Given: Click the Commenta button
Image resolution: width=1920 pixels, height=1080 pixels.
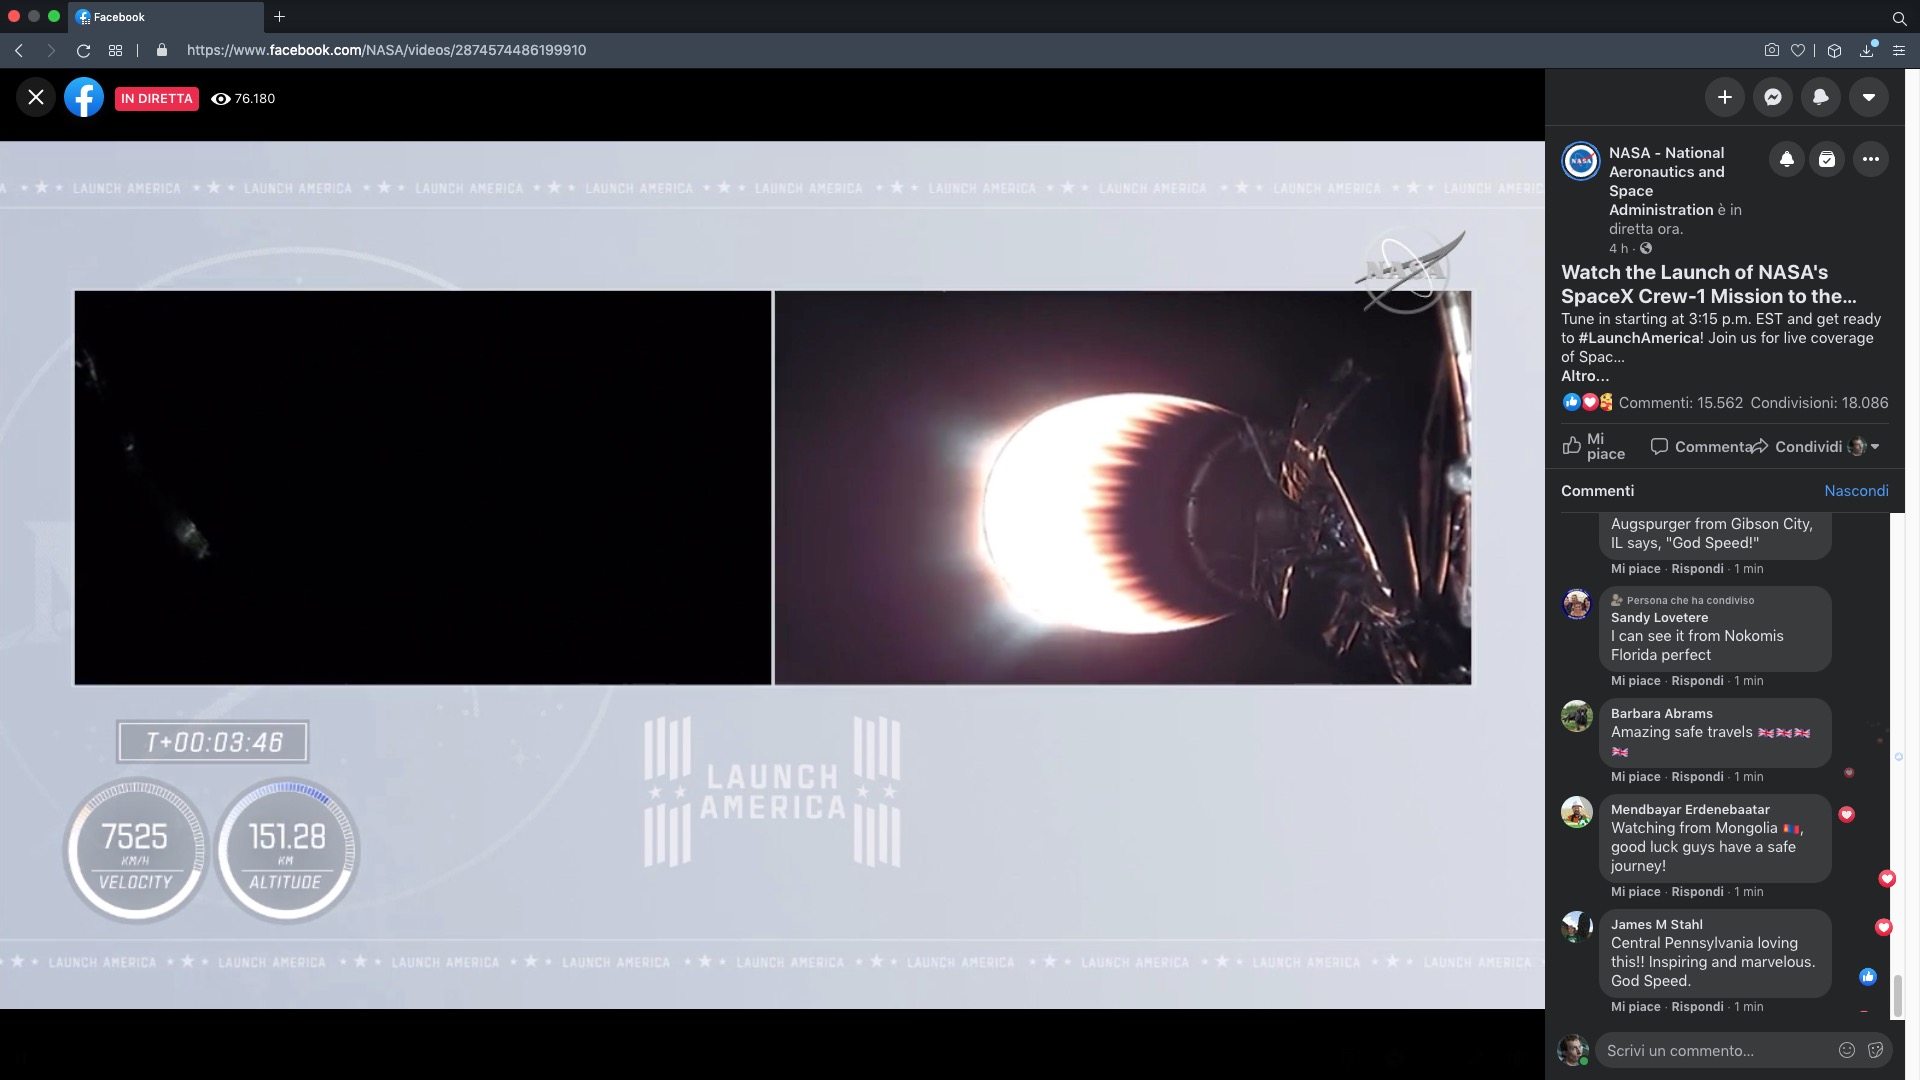Looking at the screenshot, I should (x=1700, y=446).
